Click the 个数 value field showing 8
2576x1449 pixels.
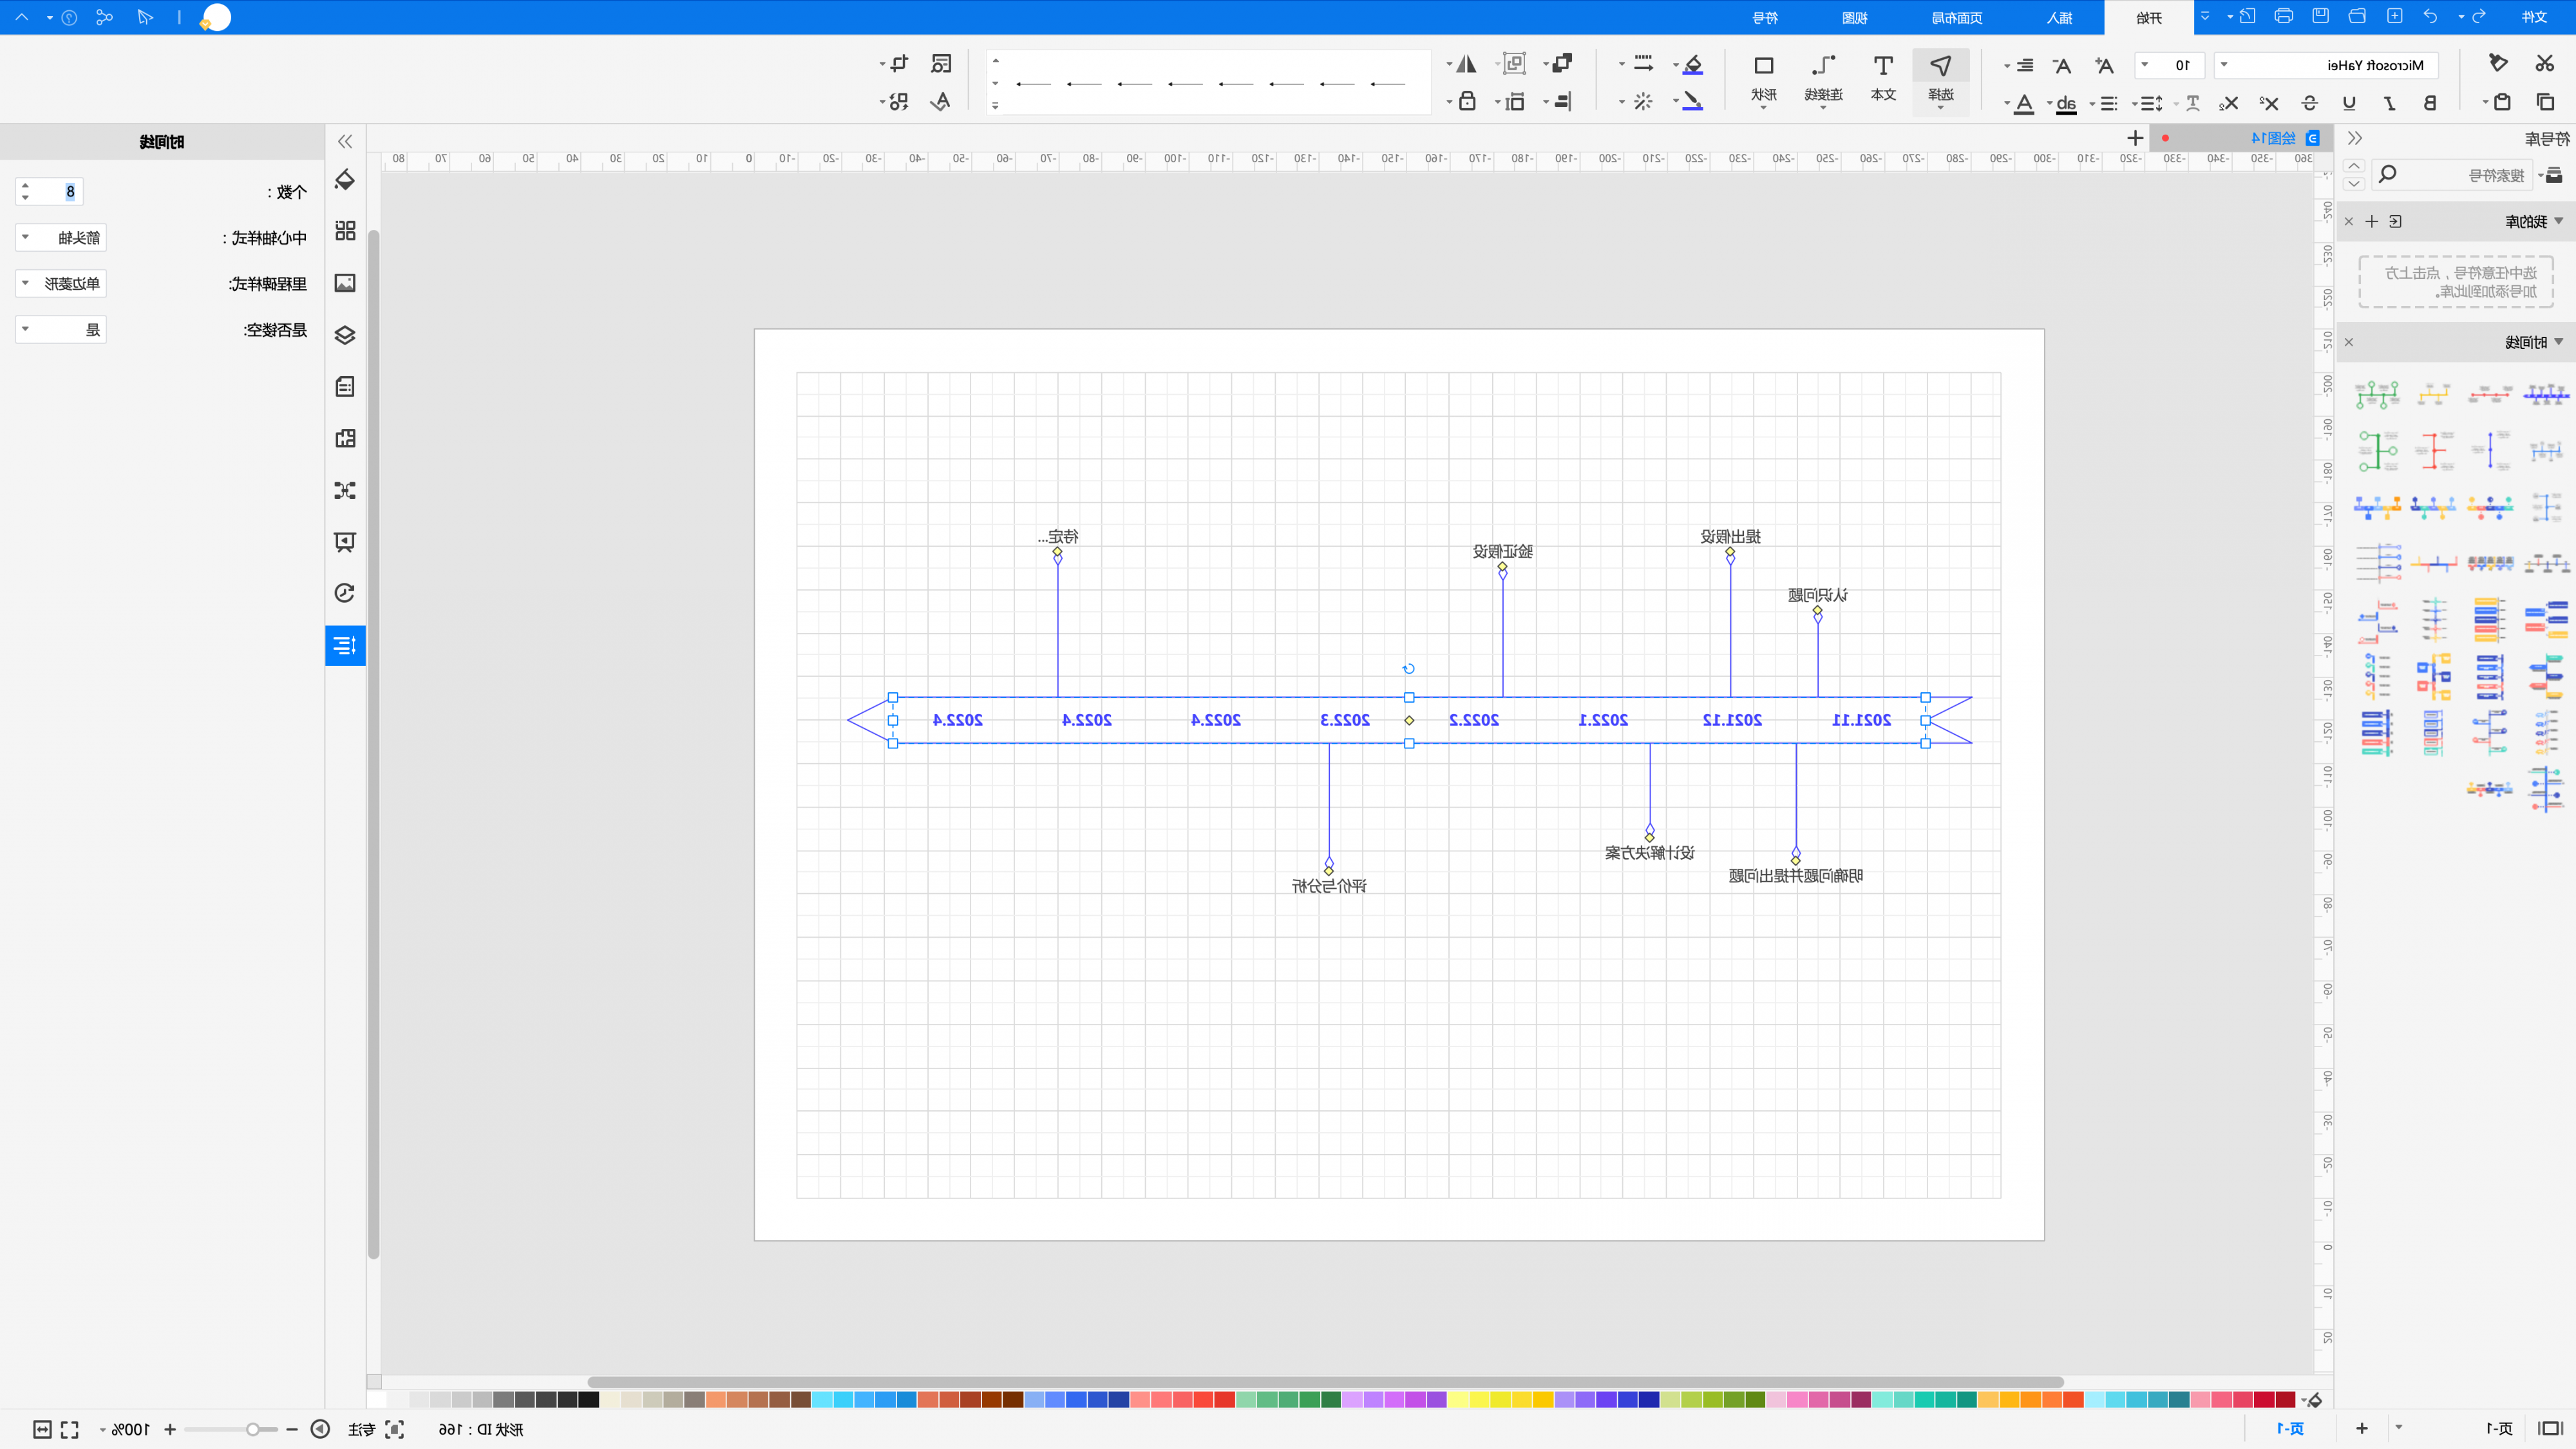(49, 191)
